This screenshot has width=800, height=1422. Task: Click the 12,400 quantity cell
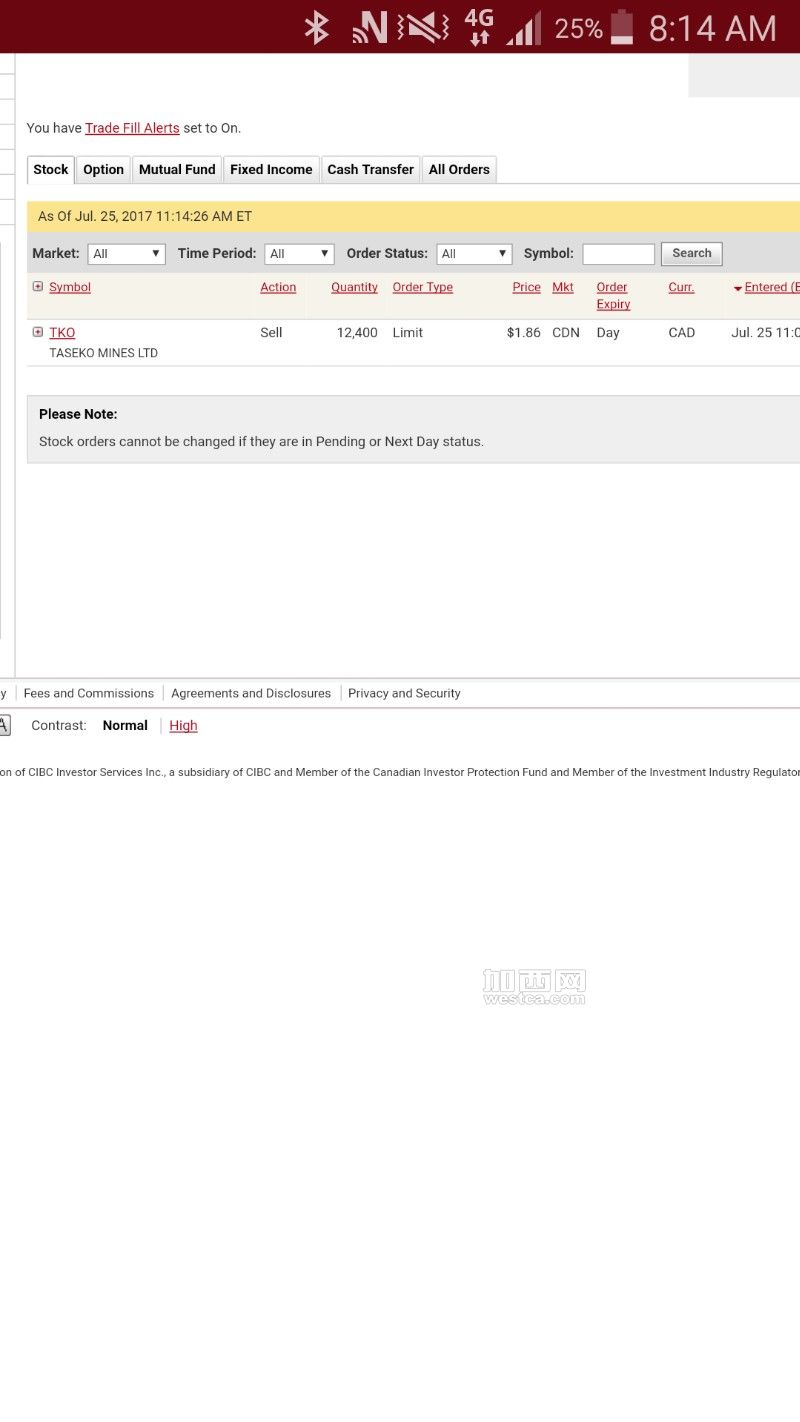pyautogui.click(x=357, y=332)
